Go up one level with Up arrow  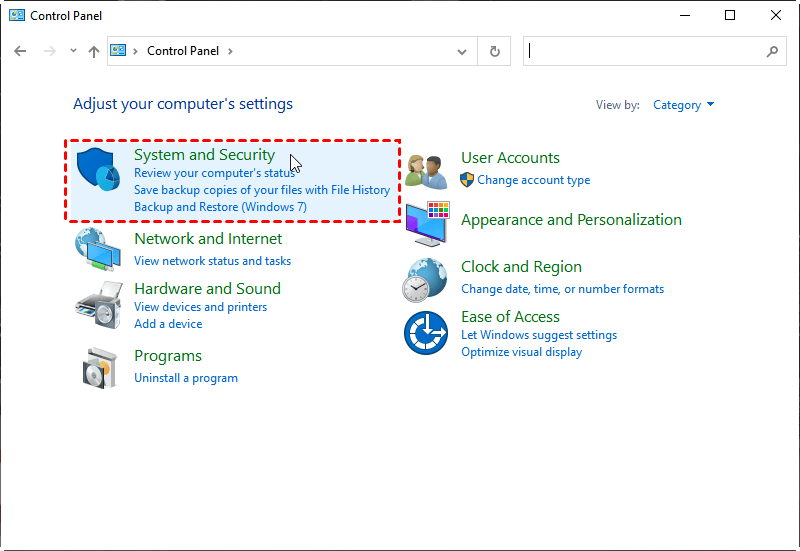click(94, 51)
